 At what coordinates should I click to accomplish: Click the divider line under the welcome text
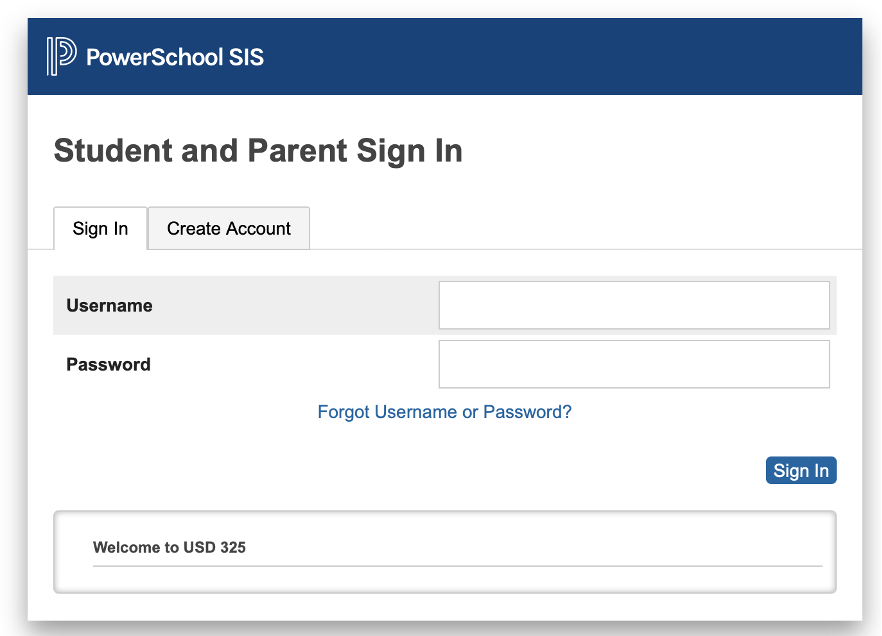click(x=457, y=566)
